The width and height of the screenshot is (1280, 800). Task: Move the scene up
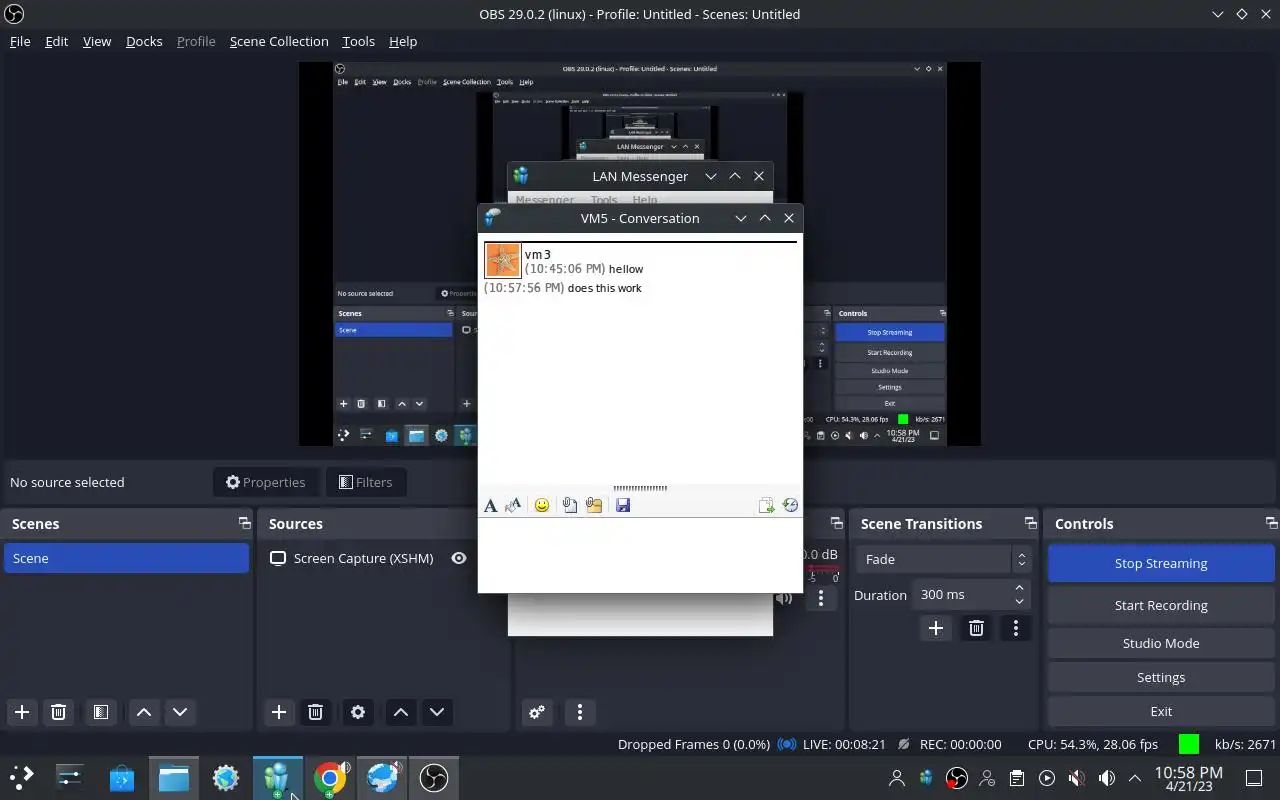click(144, 712)
